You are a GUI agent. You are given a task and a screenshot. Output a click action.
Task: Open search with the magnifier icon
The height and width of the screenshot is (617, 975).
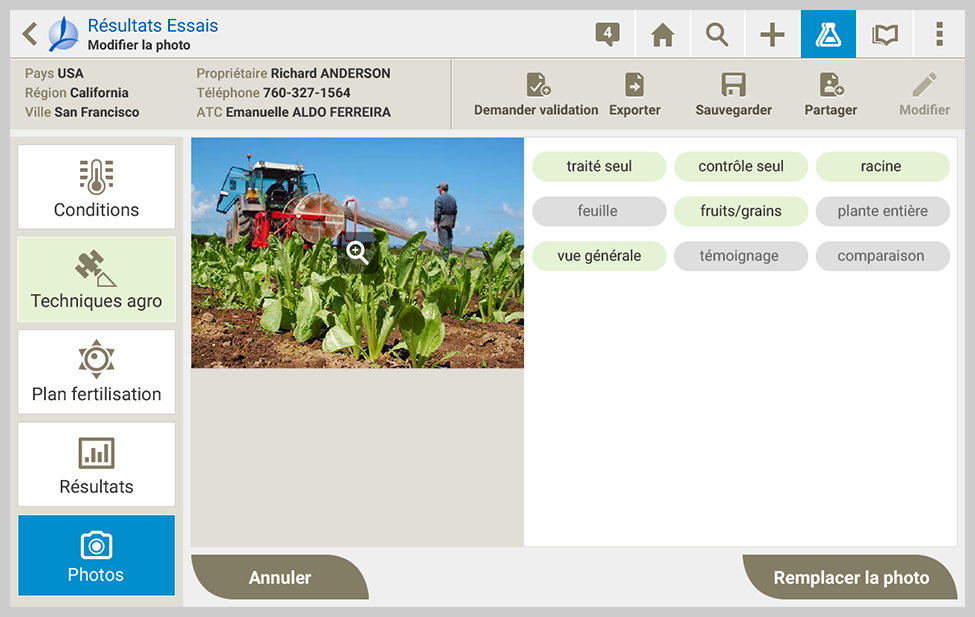(x=717, y=35)
